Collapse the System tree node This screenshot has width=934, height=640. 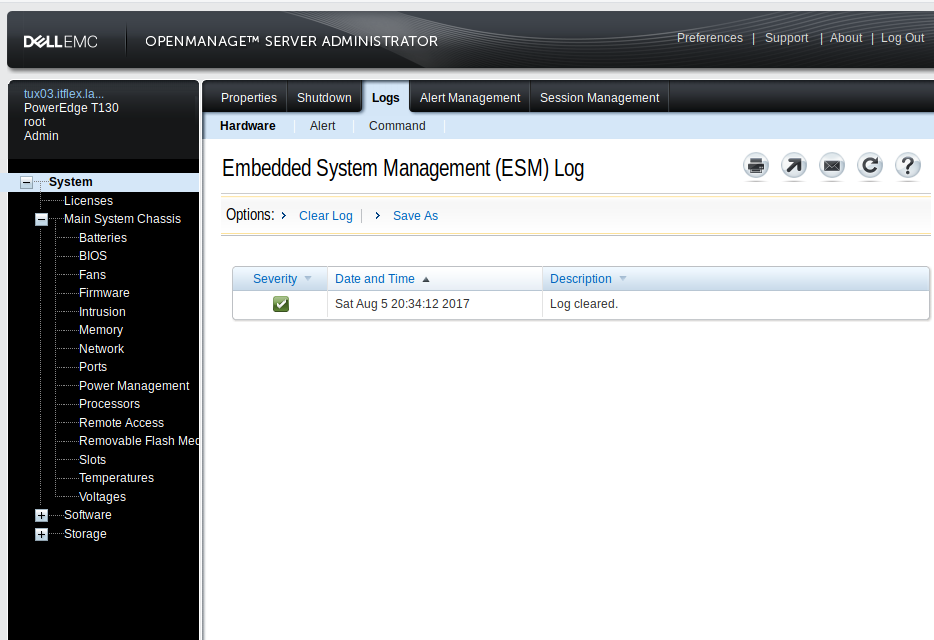[x=26, y=182]
